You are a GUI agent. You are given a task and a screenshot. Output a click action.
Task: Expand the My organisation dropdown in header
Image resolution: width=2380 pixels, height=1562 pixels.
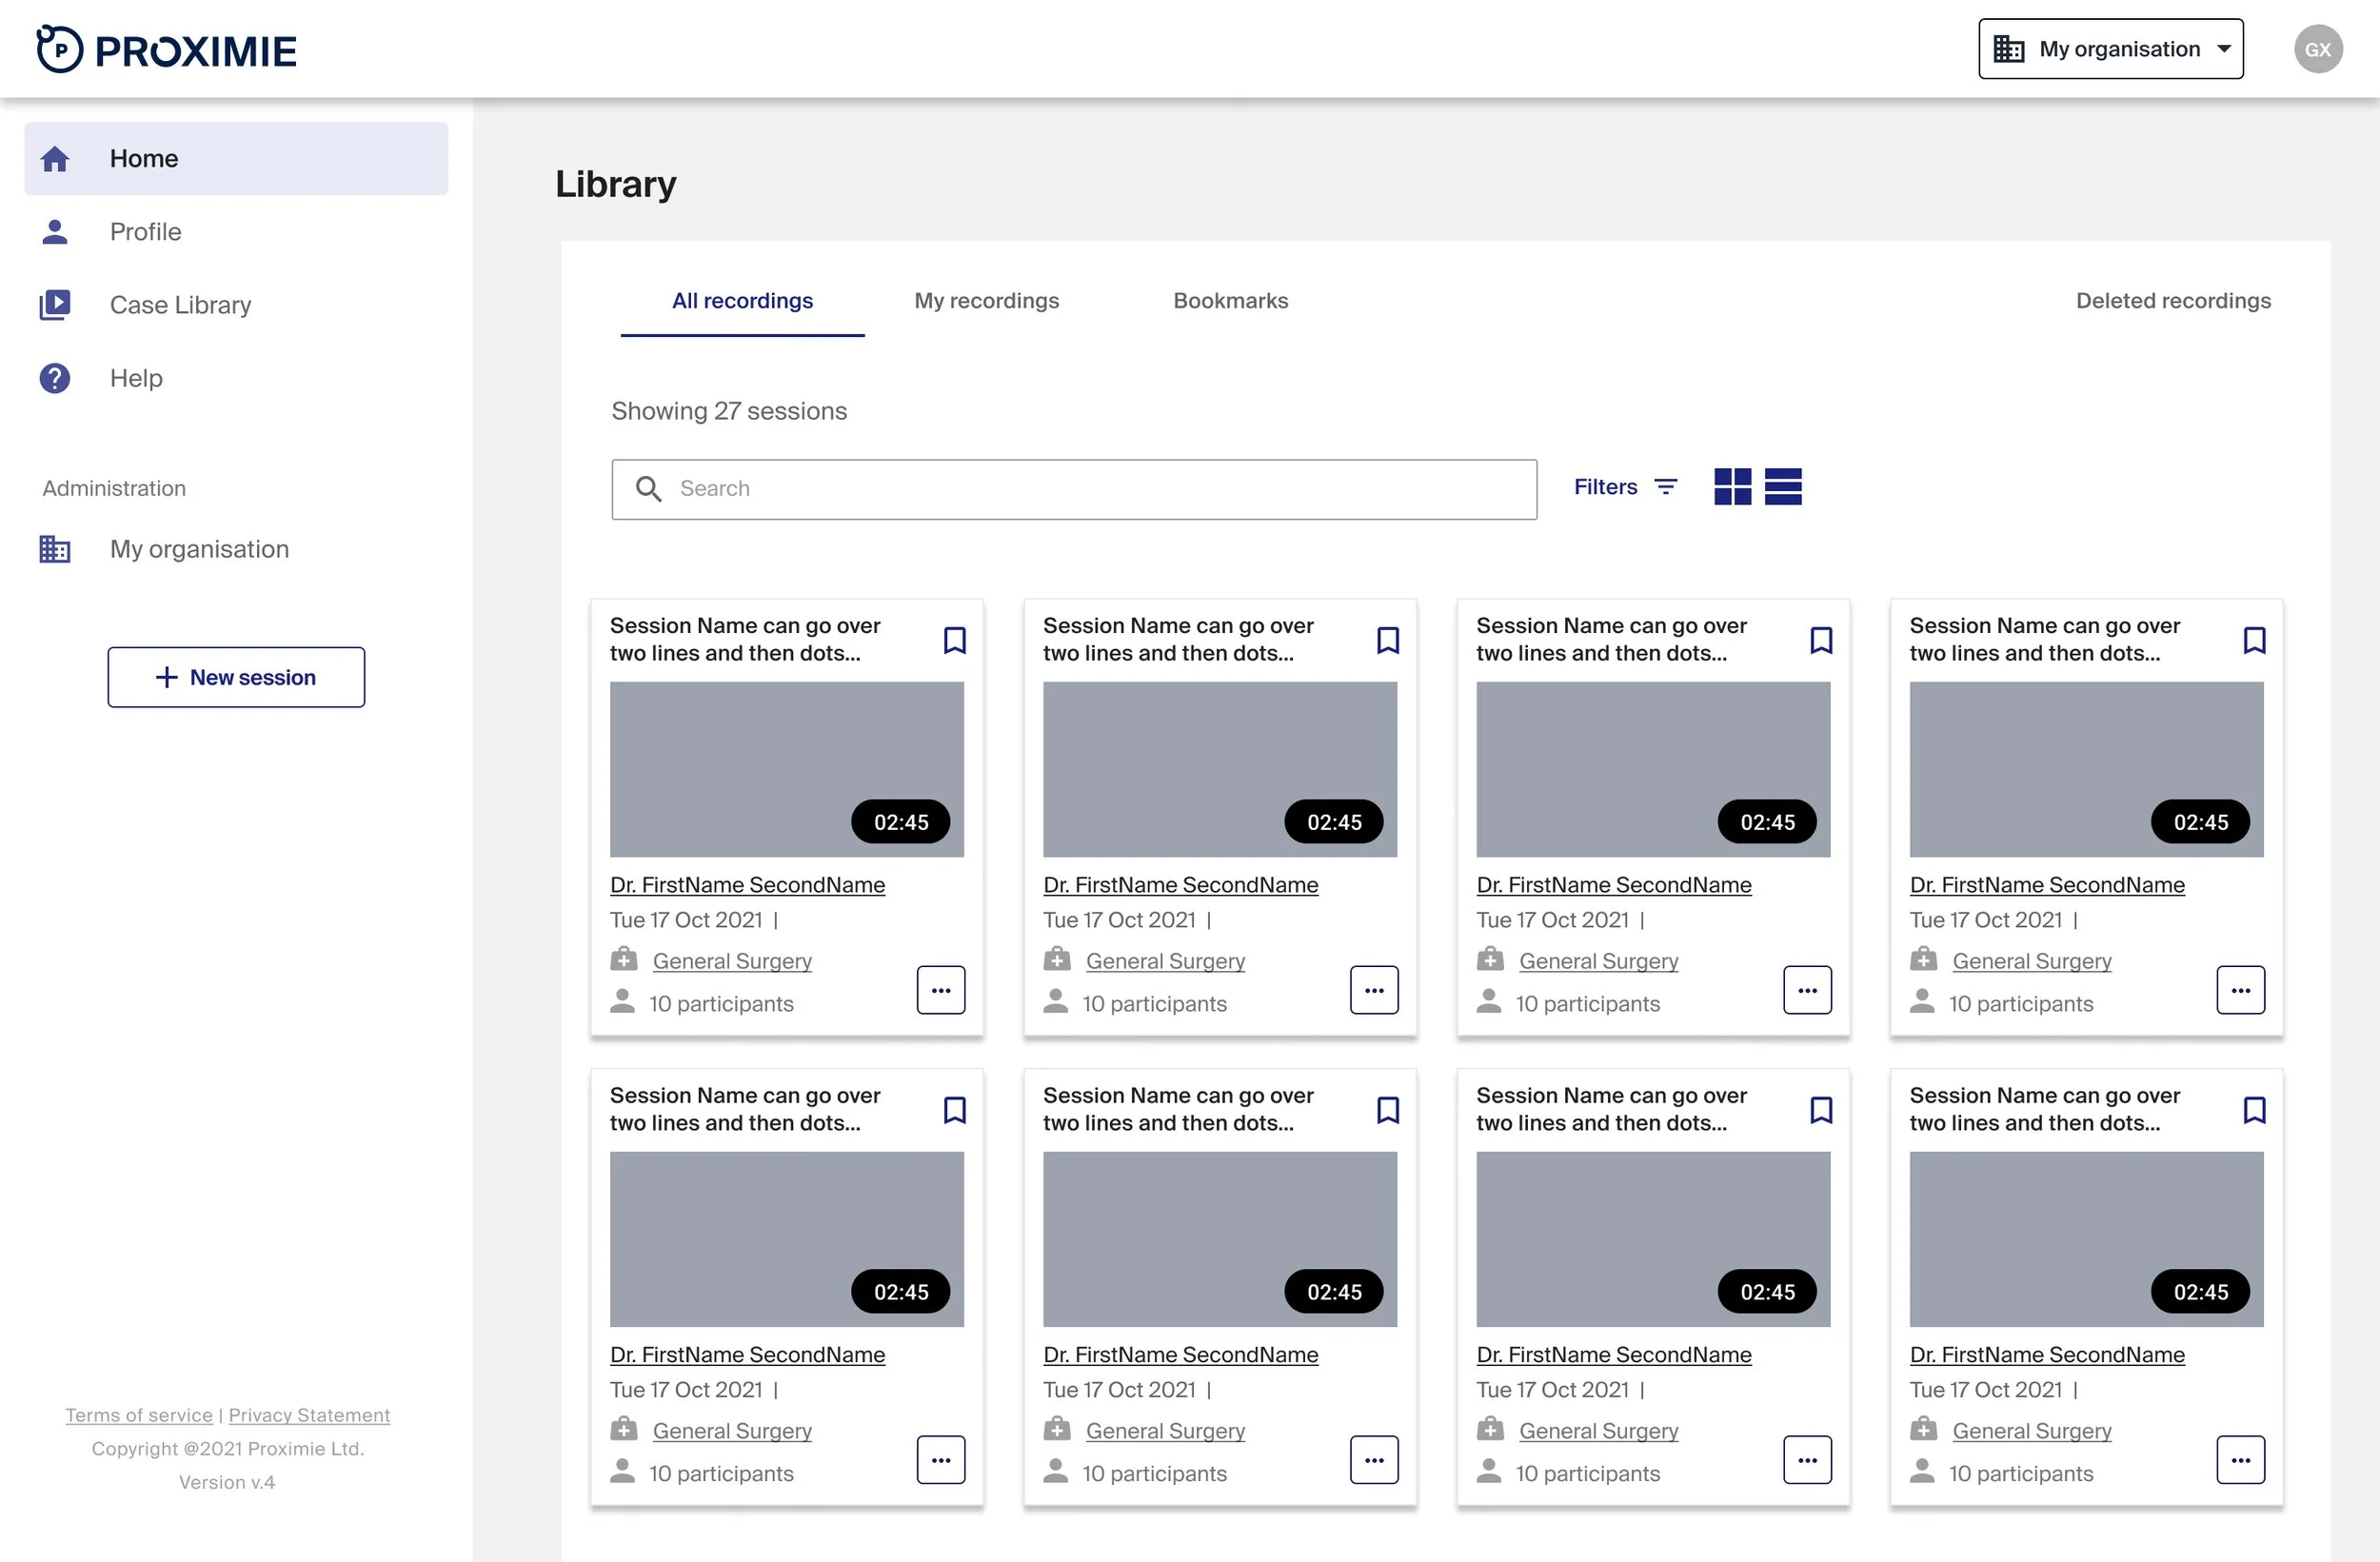click(x=2110, y=49)
